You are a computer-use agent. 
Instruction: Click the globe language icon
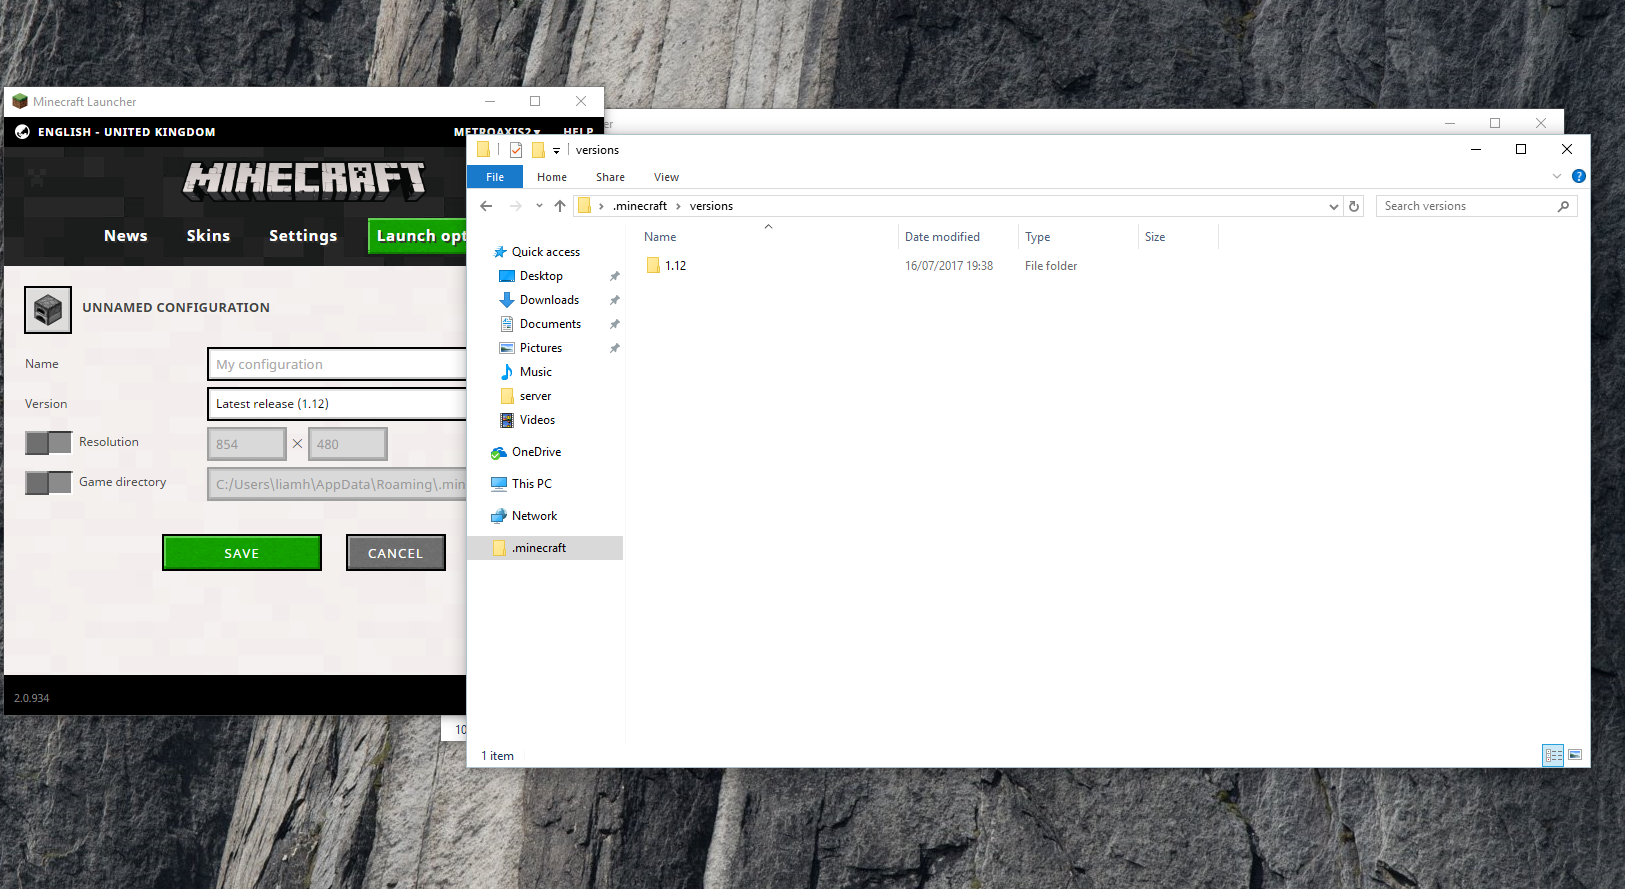click(x=22, y=132)
